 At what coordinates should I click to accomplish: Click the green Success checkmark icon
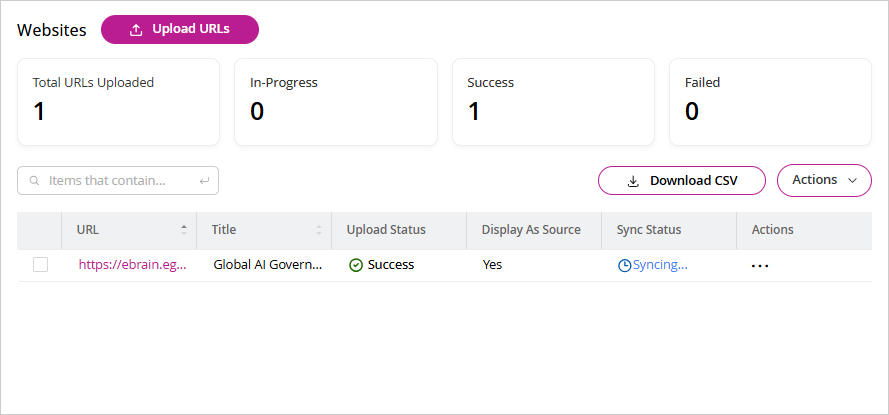coord(355,265)
